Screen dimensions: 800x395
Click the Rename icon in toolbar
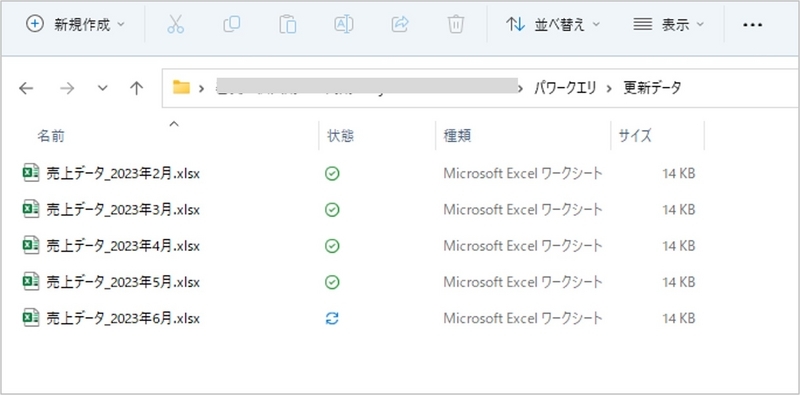(x=344, y=24)
